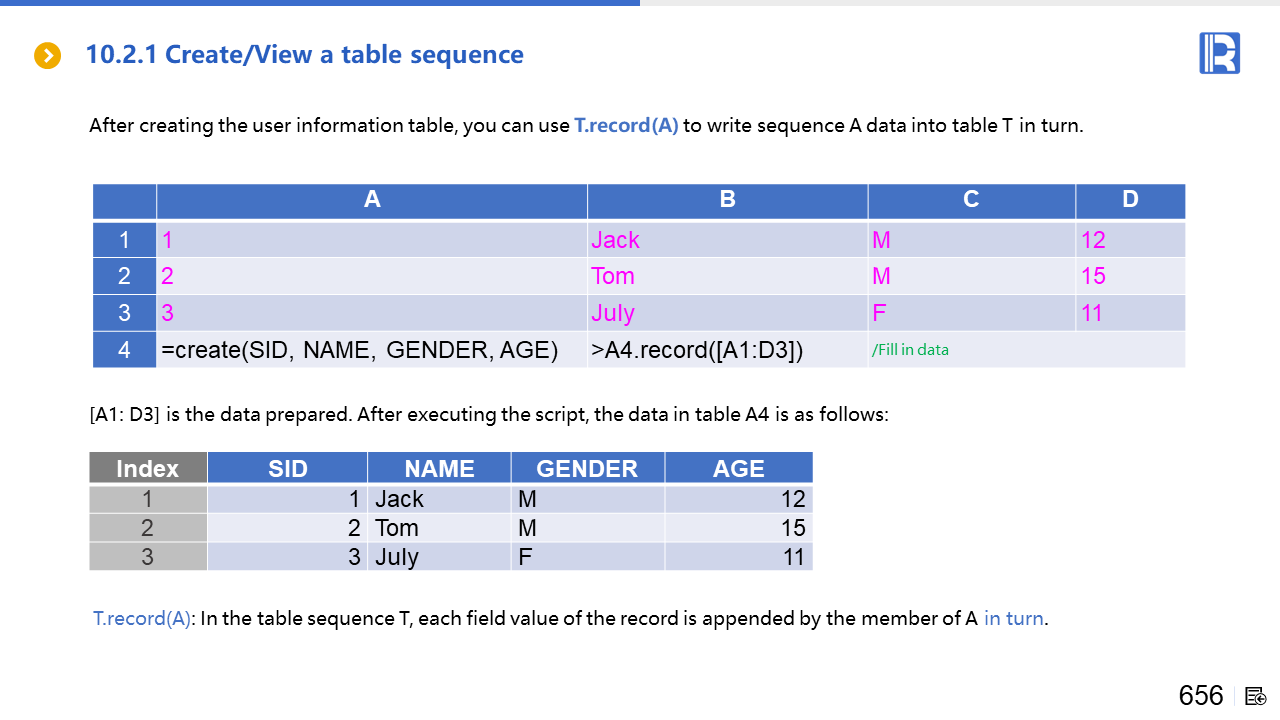Click the blue T.record(A) link in the intro sentence
The width and height of the screenshot is (1280, 720).
tap(626, 126)
